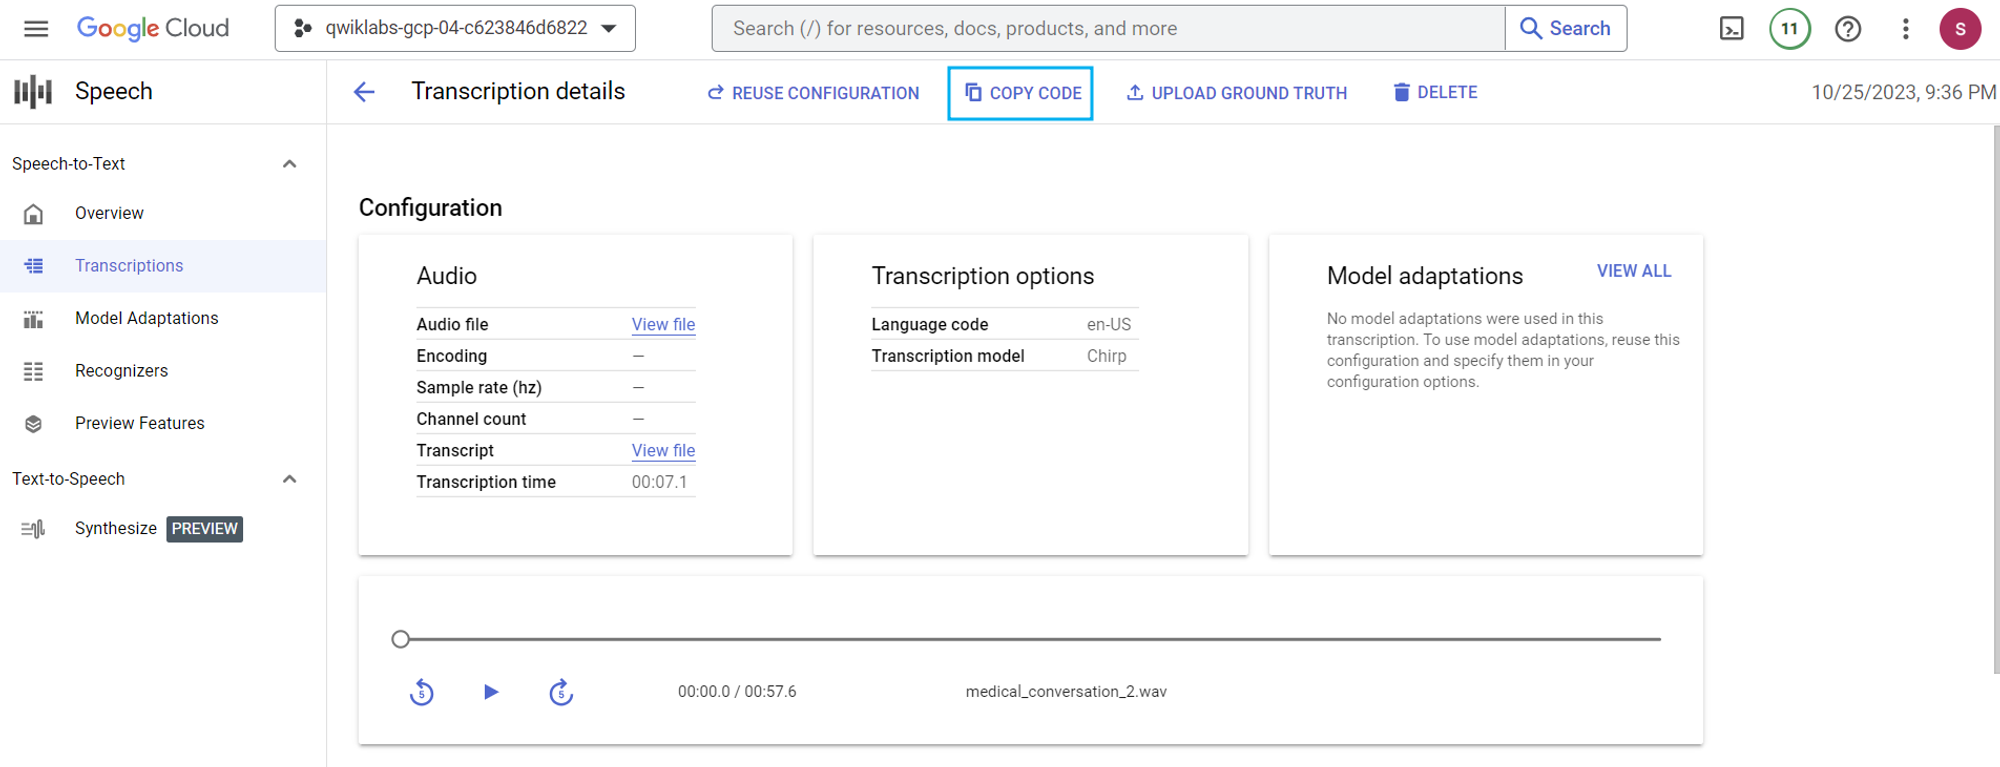Click the Encoding label
This screenshot has height=767, width=2000.
[x=452, y=356]
